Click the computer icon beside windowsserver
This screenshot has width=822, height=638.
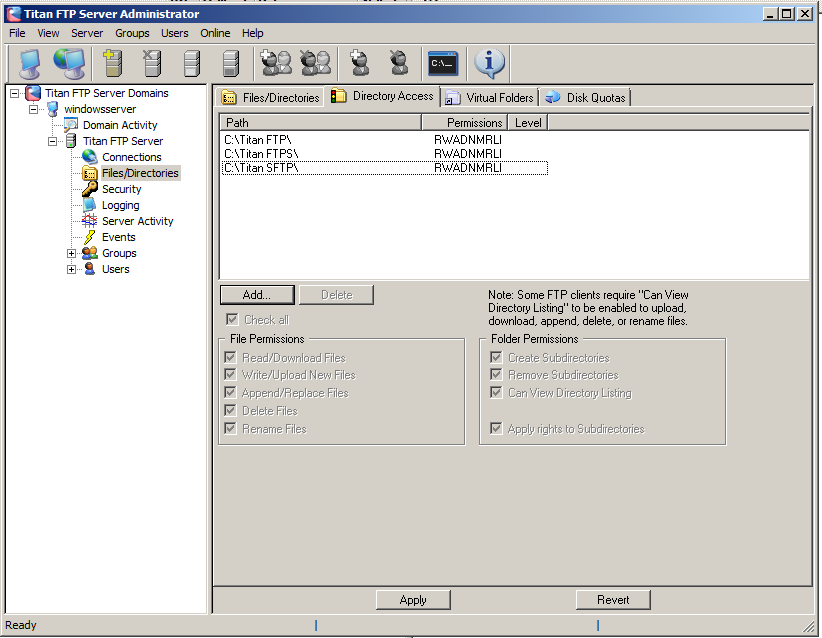coord(52,109)
